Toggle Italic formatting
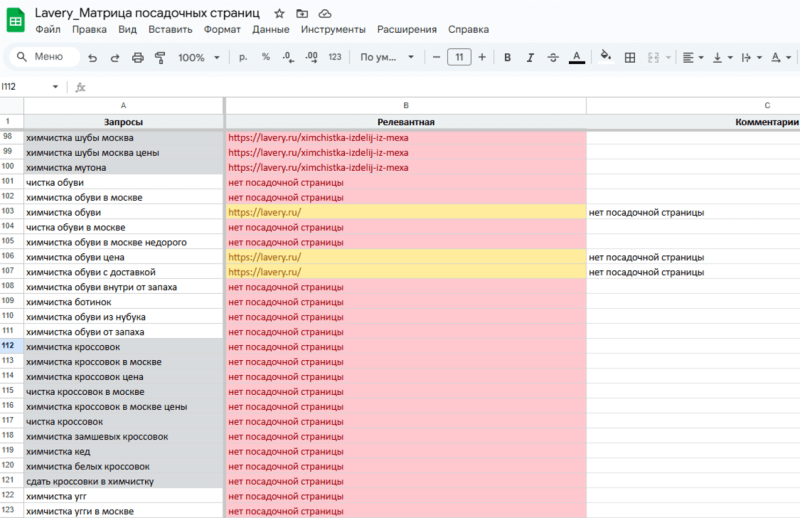Screen dimensions: 800x518 click(x=529, y=57)
